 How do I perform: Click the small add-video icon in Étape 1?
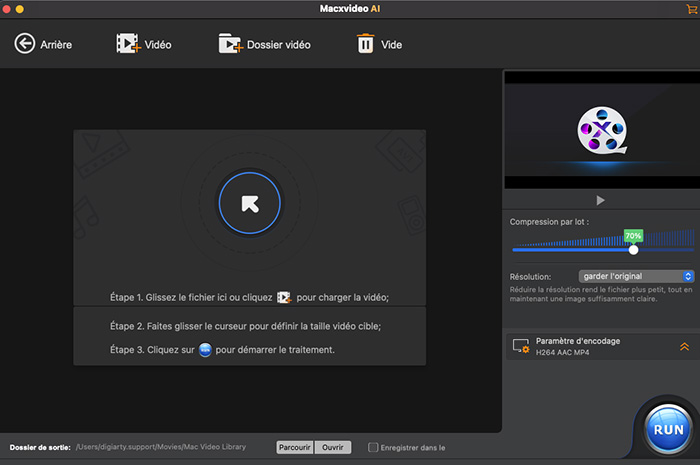click(284, 297)
